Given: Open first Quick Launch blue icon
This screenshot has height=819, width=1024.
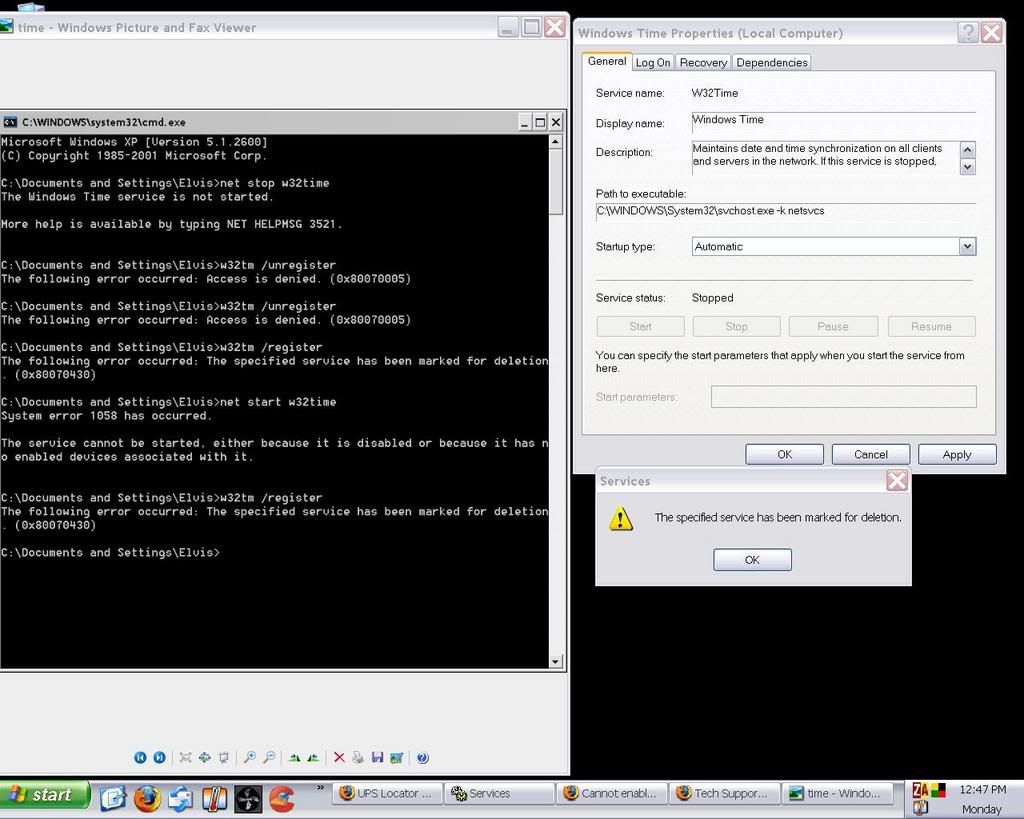Looking at the screenshot, I should [113, 798].
